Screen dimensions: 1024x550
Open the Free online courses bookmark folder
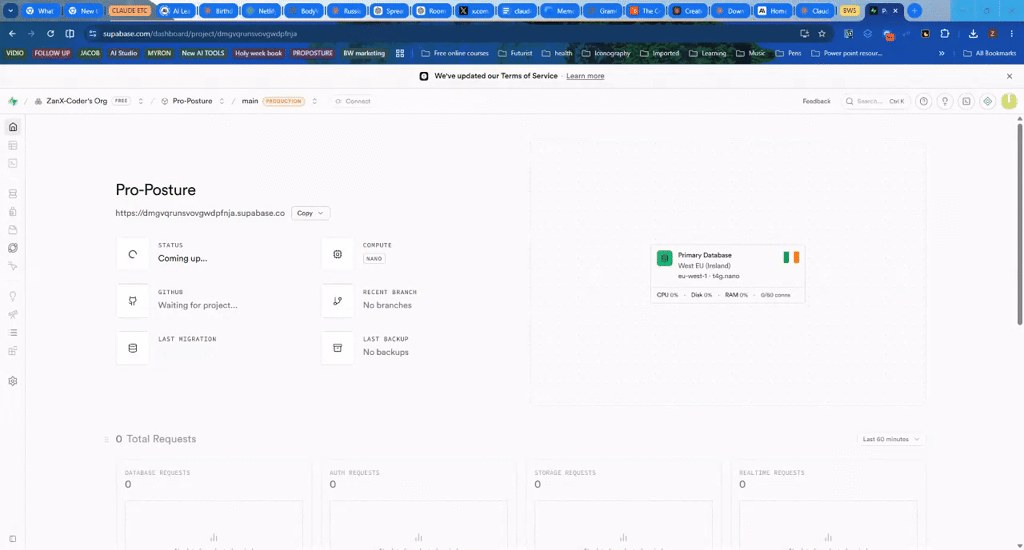[455, 54]
